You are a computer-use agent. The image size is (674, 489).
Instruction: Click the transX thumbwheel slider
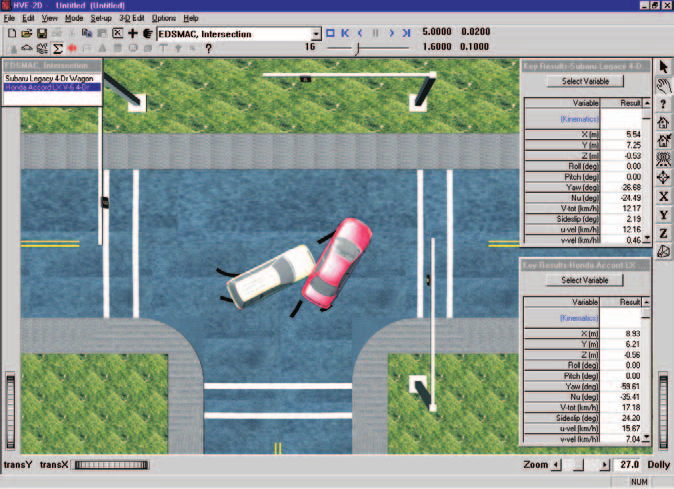(111, 465)
